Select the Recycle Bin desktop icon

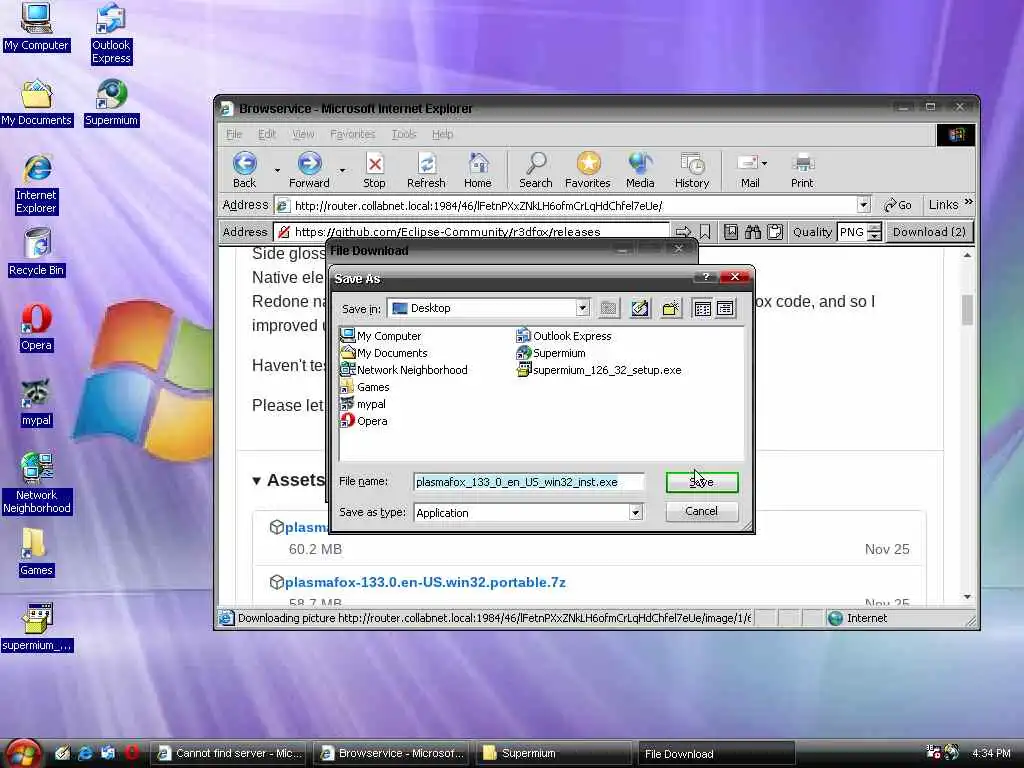[x=37, y=253]
